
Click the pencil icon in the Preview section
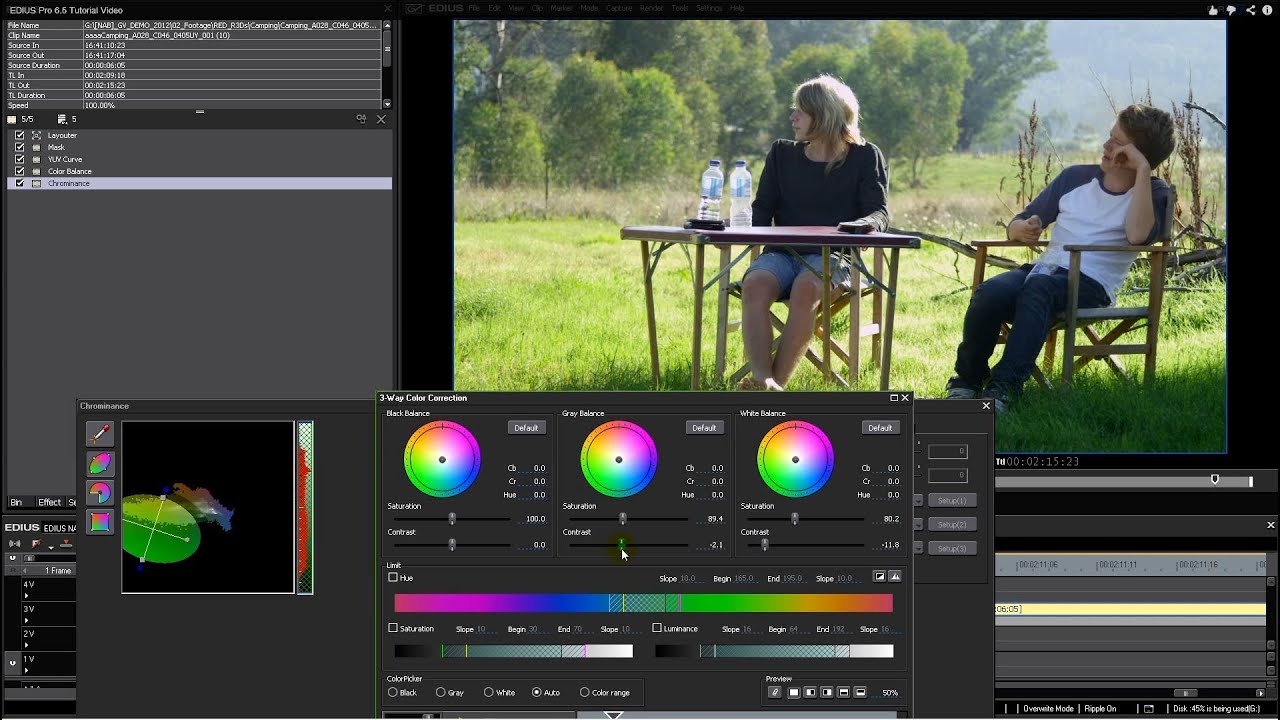[x=775, y=691]
